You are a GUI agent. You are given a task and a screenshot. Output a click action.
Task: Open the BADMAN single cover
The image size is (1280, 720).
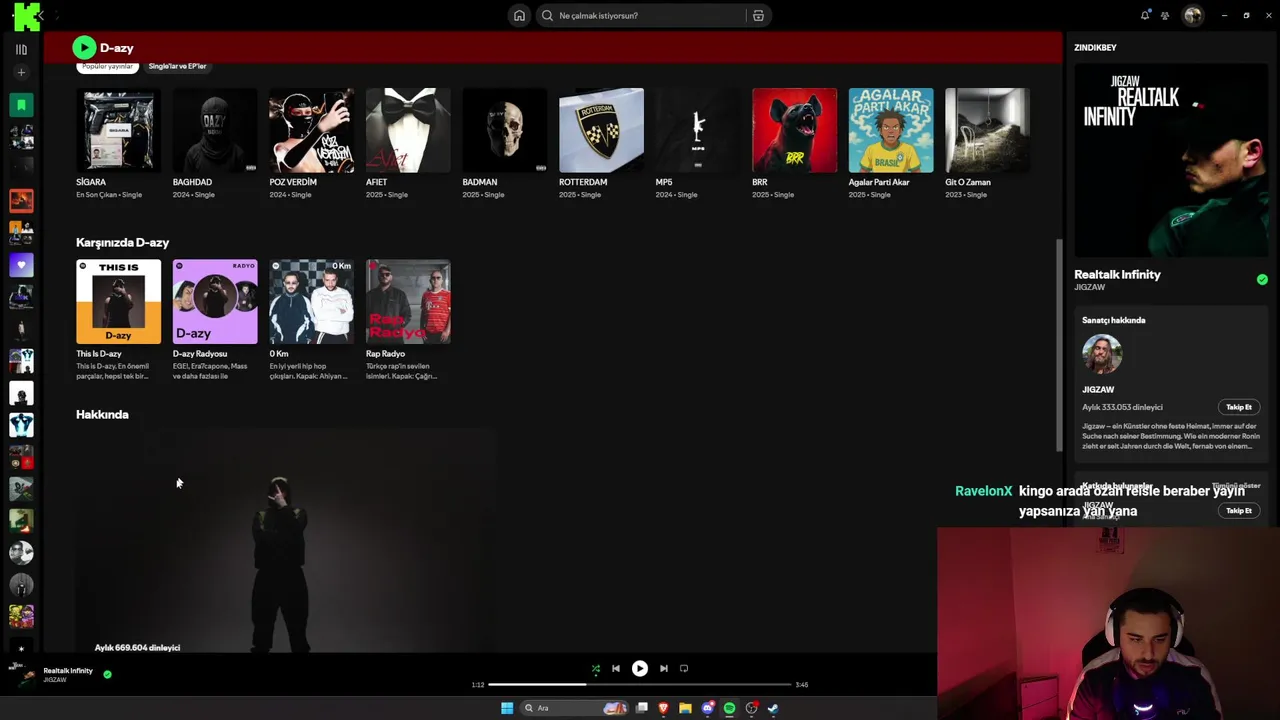coord(505,130)
